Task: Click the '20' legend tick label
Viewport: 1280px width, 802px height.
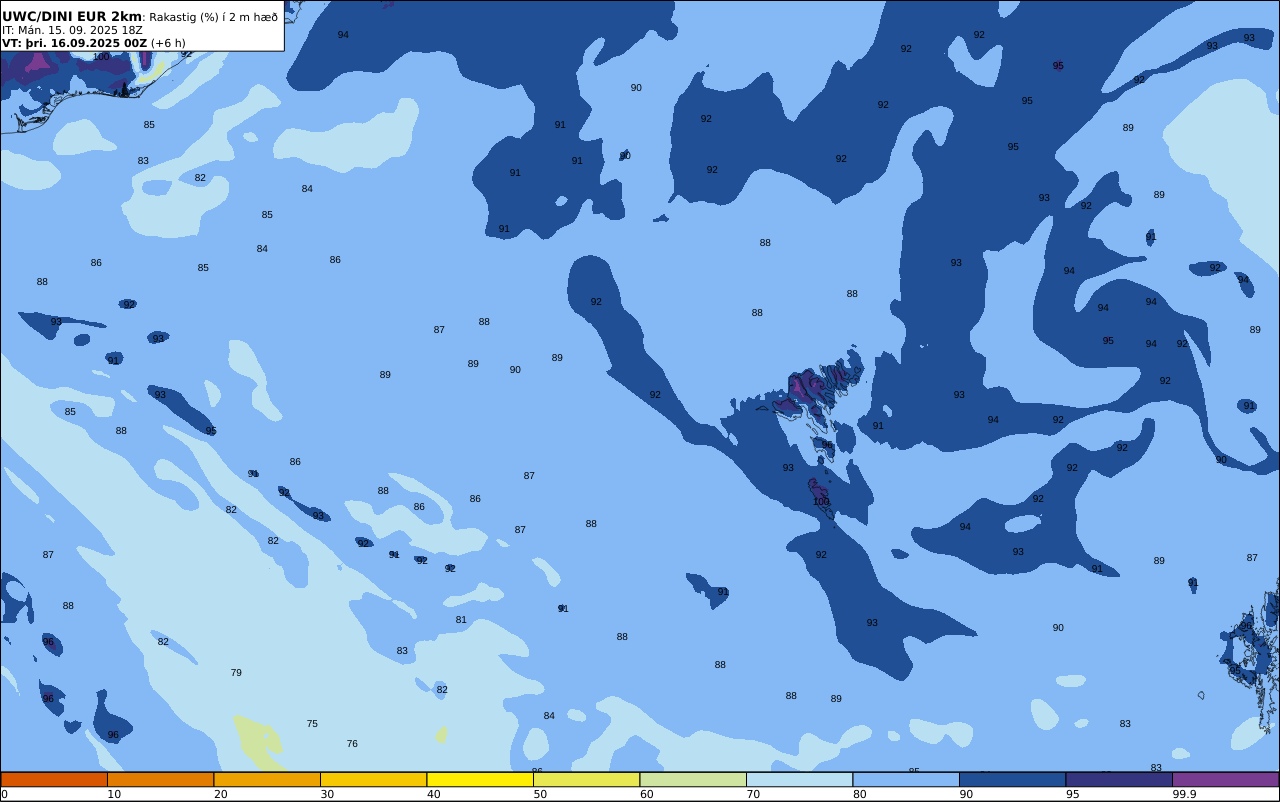Action: [x=220, y=794]
